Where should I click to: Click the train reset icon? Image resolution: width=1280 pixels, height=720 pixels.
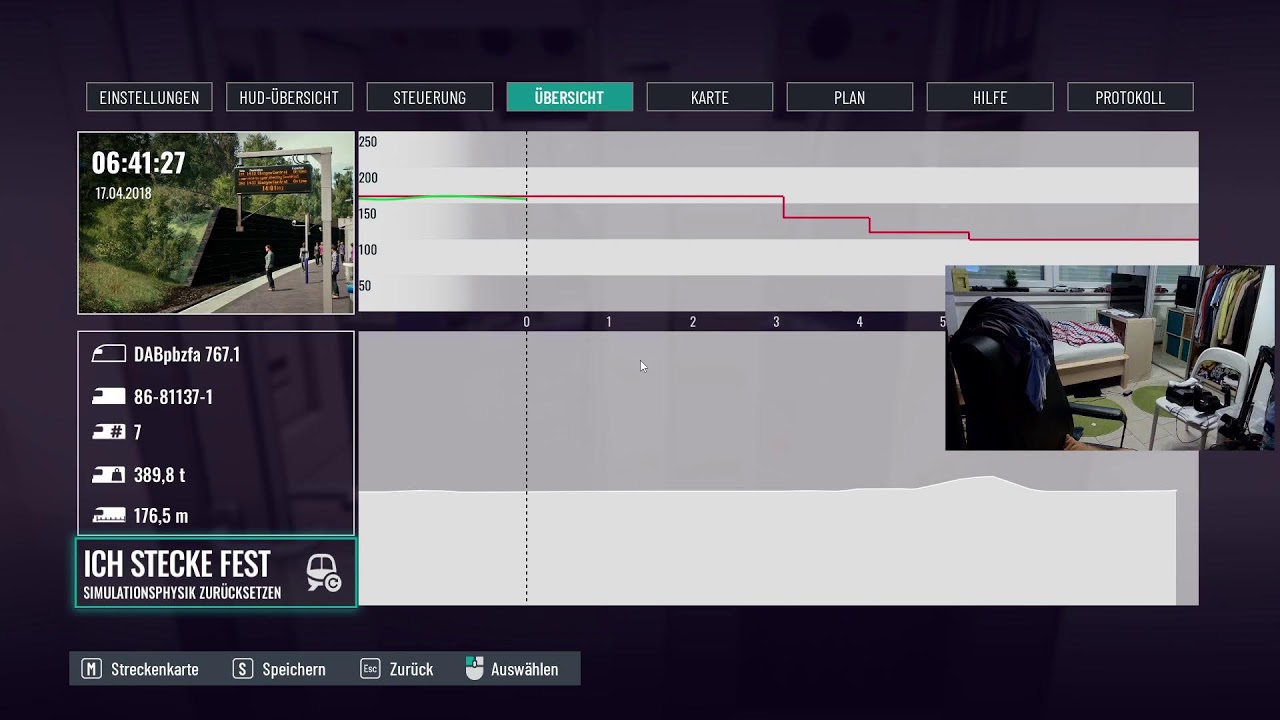(323, 573)
